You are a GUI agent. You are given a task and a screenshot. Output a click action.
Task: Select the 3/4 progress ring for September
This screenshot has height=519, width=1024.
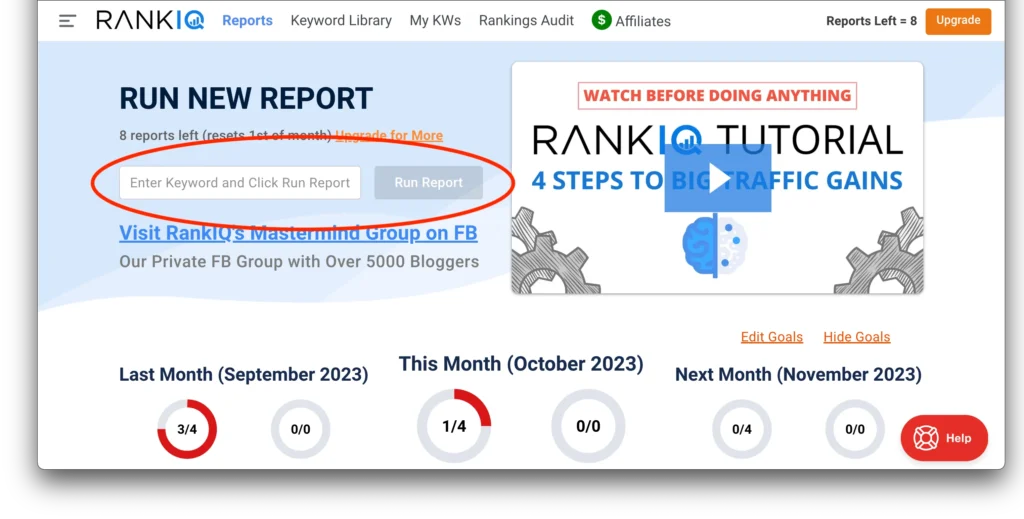coord(187,429)
